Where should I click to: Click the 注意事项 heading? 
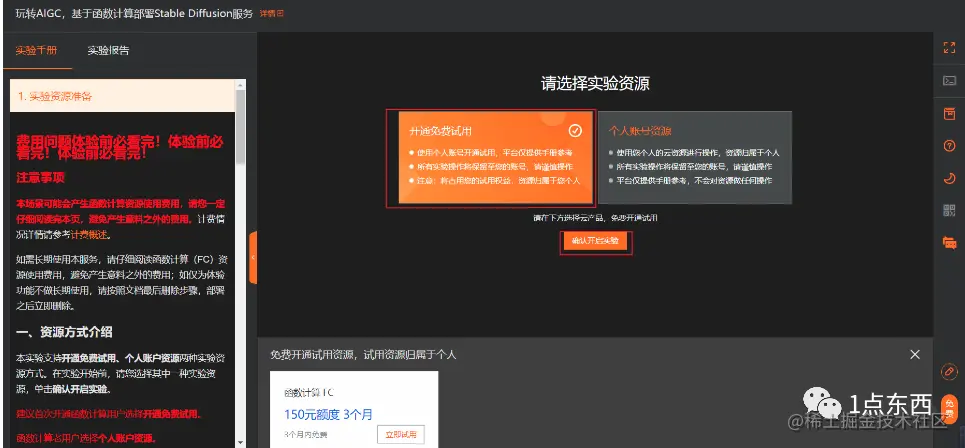[x=41, y=178]
